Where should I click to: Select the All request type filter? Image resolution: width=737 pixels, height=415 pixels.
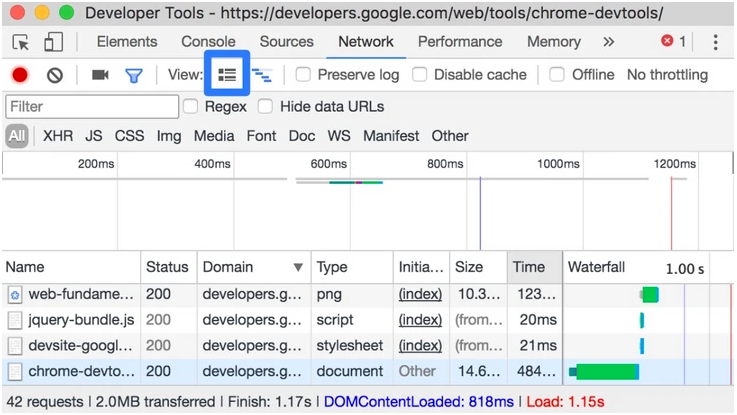[17, 136]
